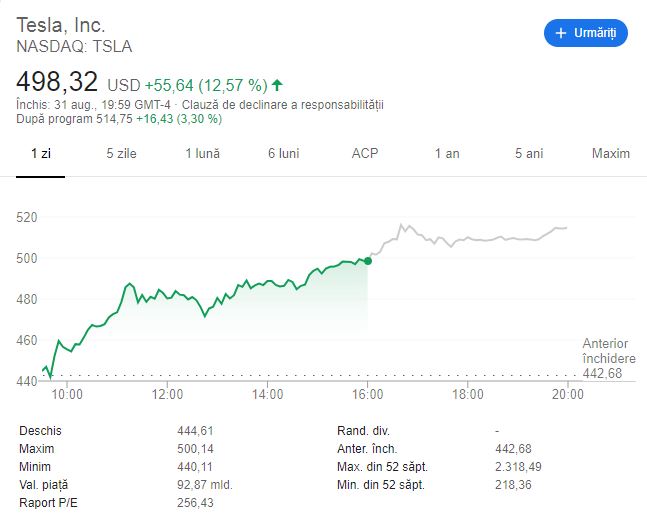This screenshot has width=647, height=521.
Task: Switch to the 5 zile tab
Action: point(122,153)
